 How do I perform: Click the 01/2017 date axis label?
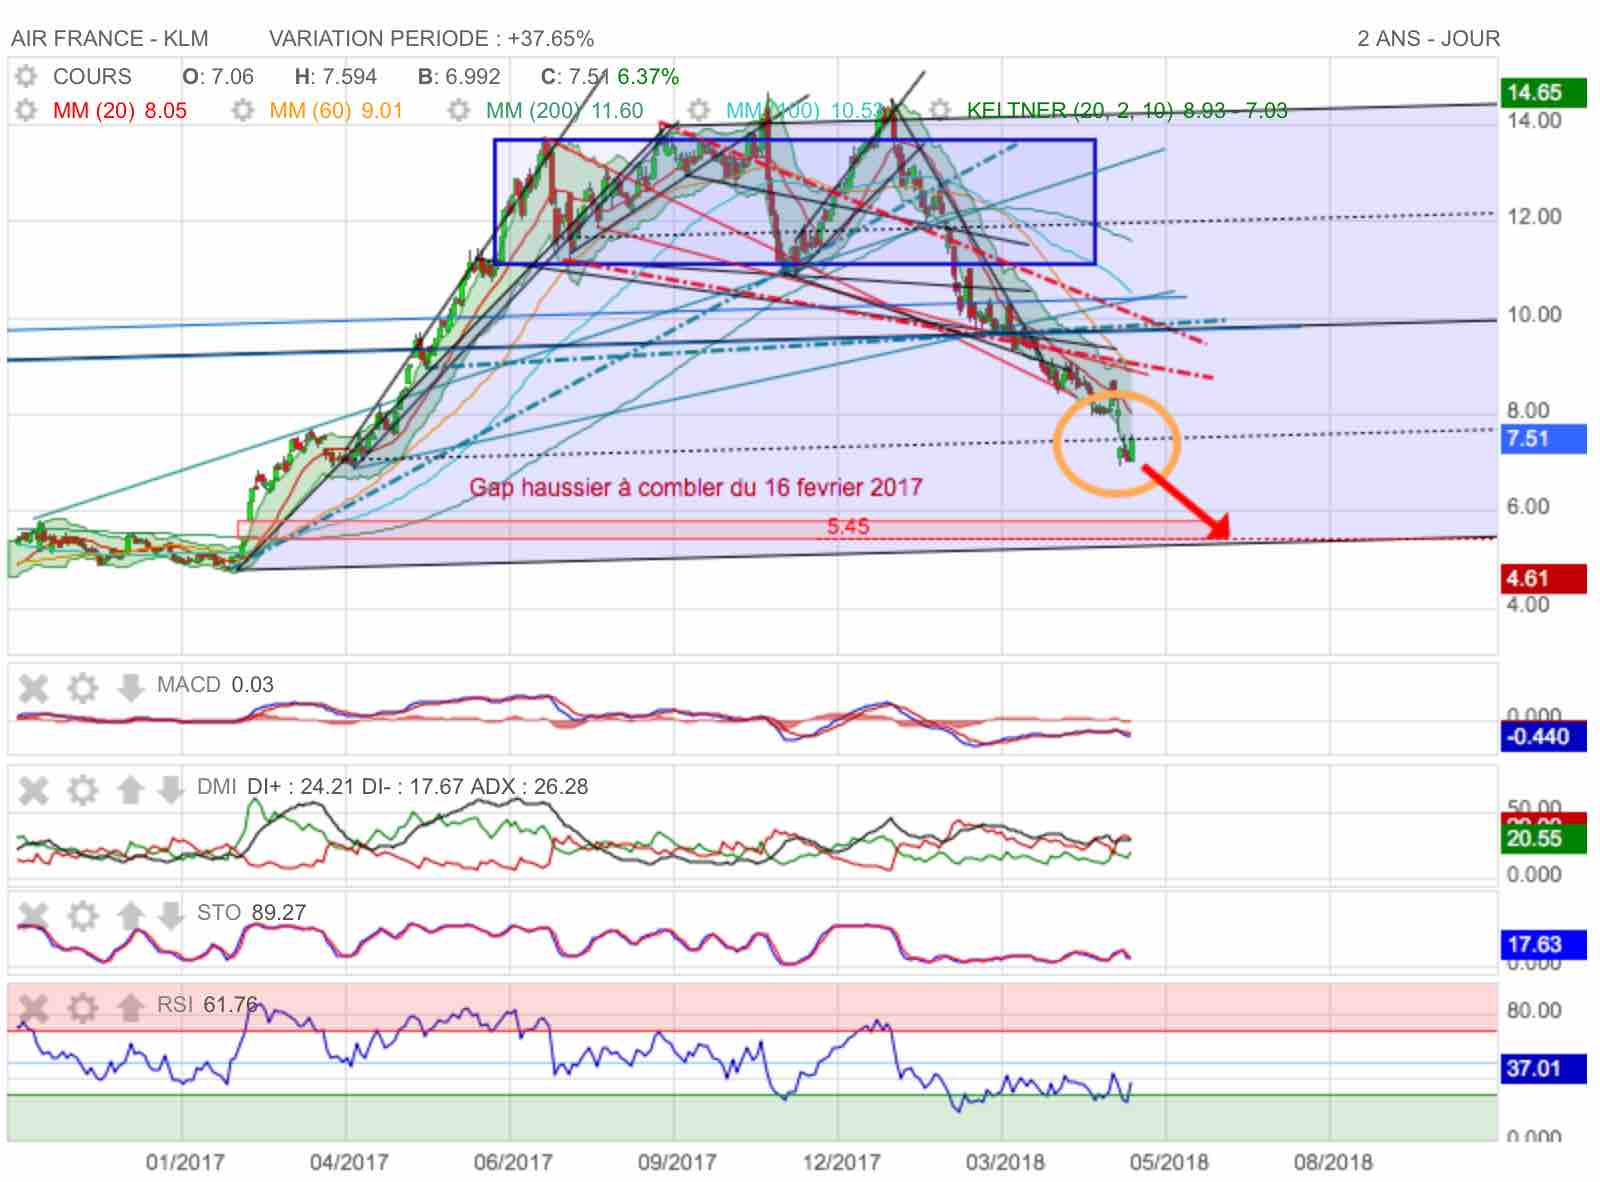click(185, 1163)
